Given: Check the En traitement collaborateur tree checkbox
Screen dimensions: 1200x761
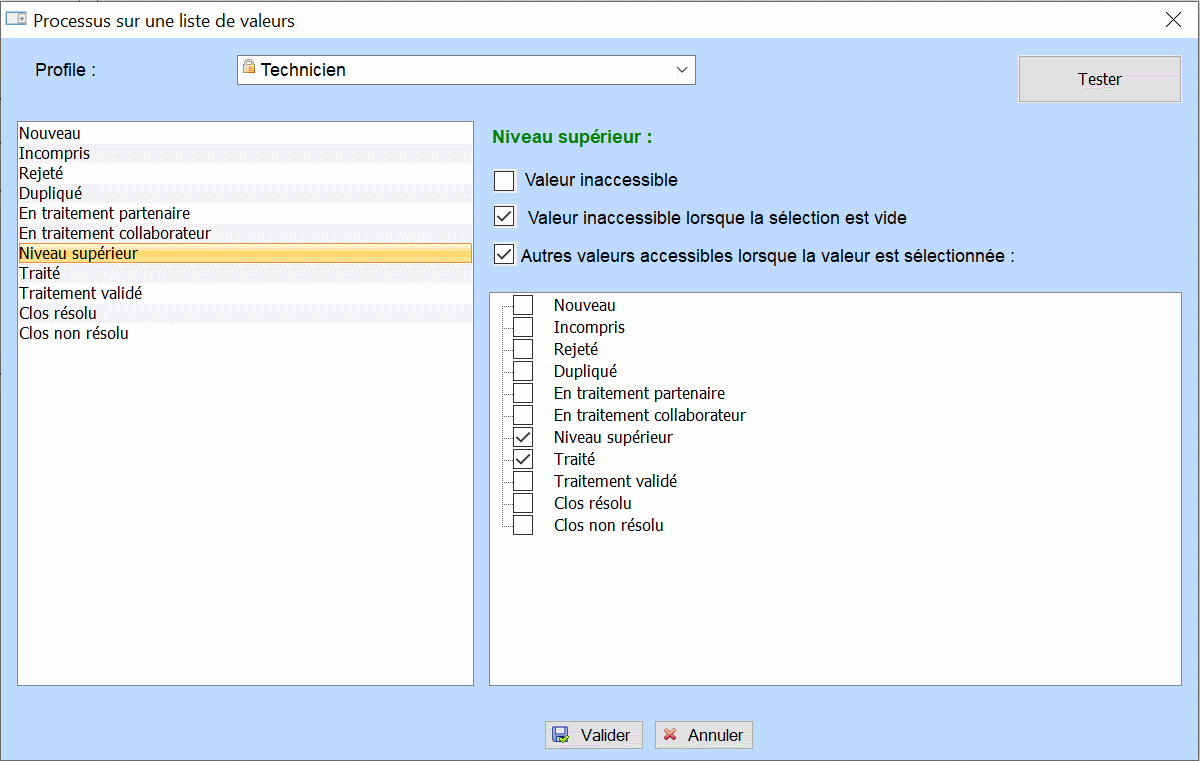Looking at the screenshot, I should click(523, 415).
